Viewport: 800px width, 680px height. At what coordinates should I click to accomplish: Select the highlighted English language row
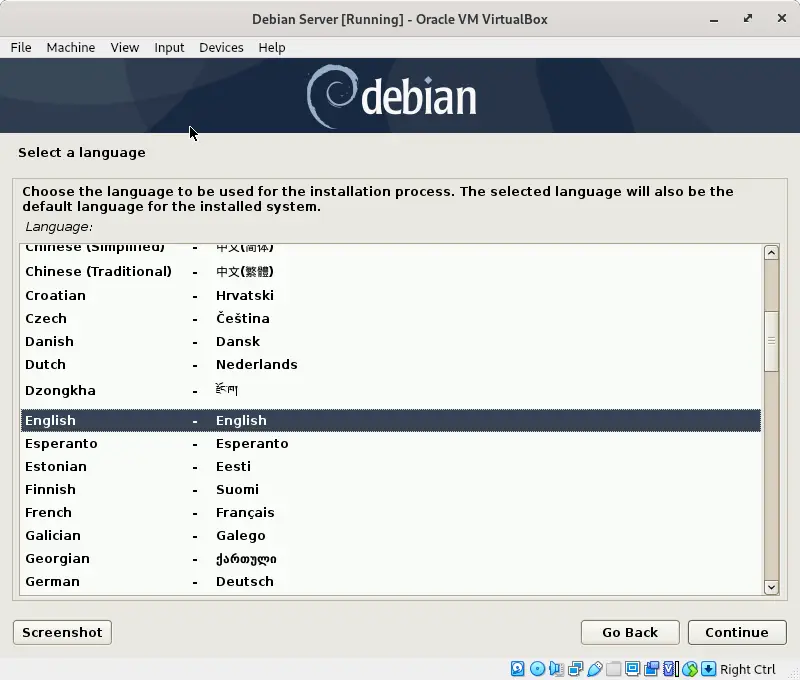pyautogui.click(x=391, y=420)
